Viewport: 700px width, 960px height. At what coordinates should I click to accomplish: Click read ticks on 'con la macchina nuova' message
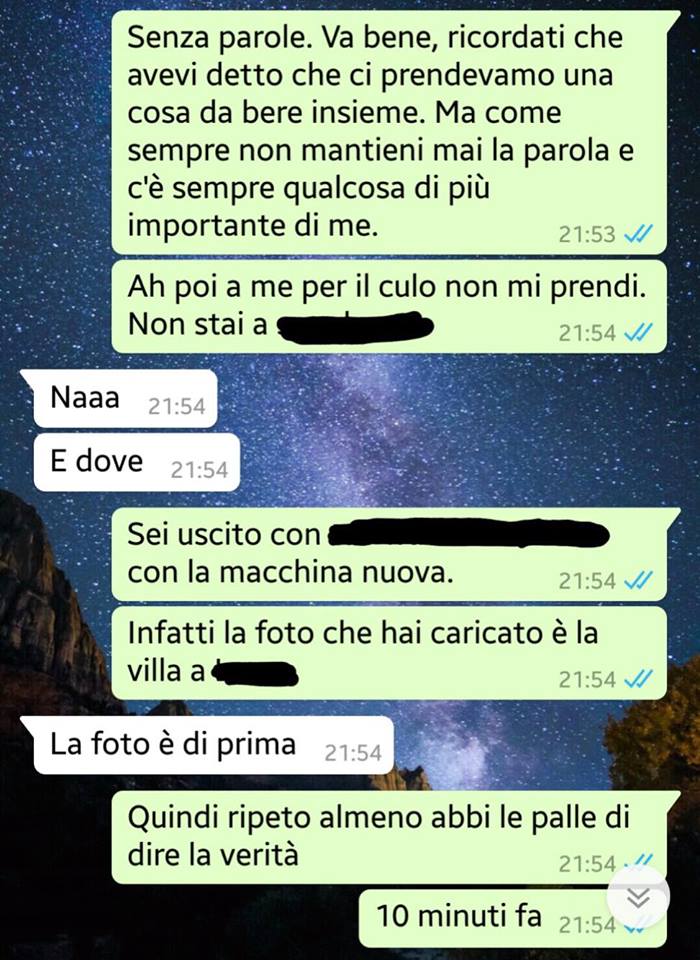pos(638,580)
